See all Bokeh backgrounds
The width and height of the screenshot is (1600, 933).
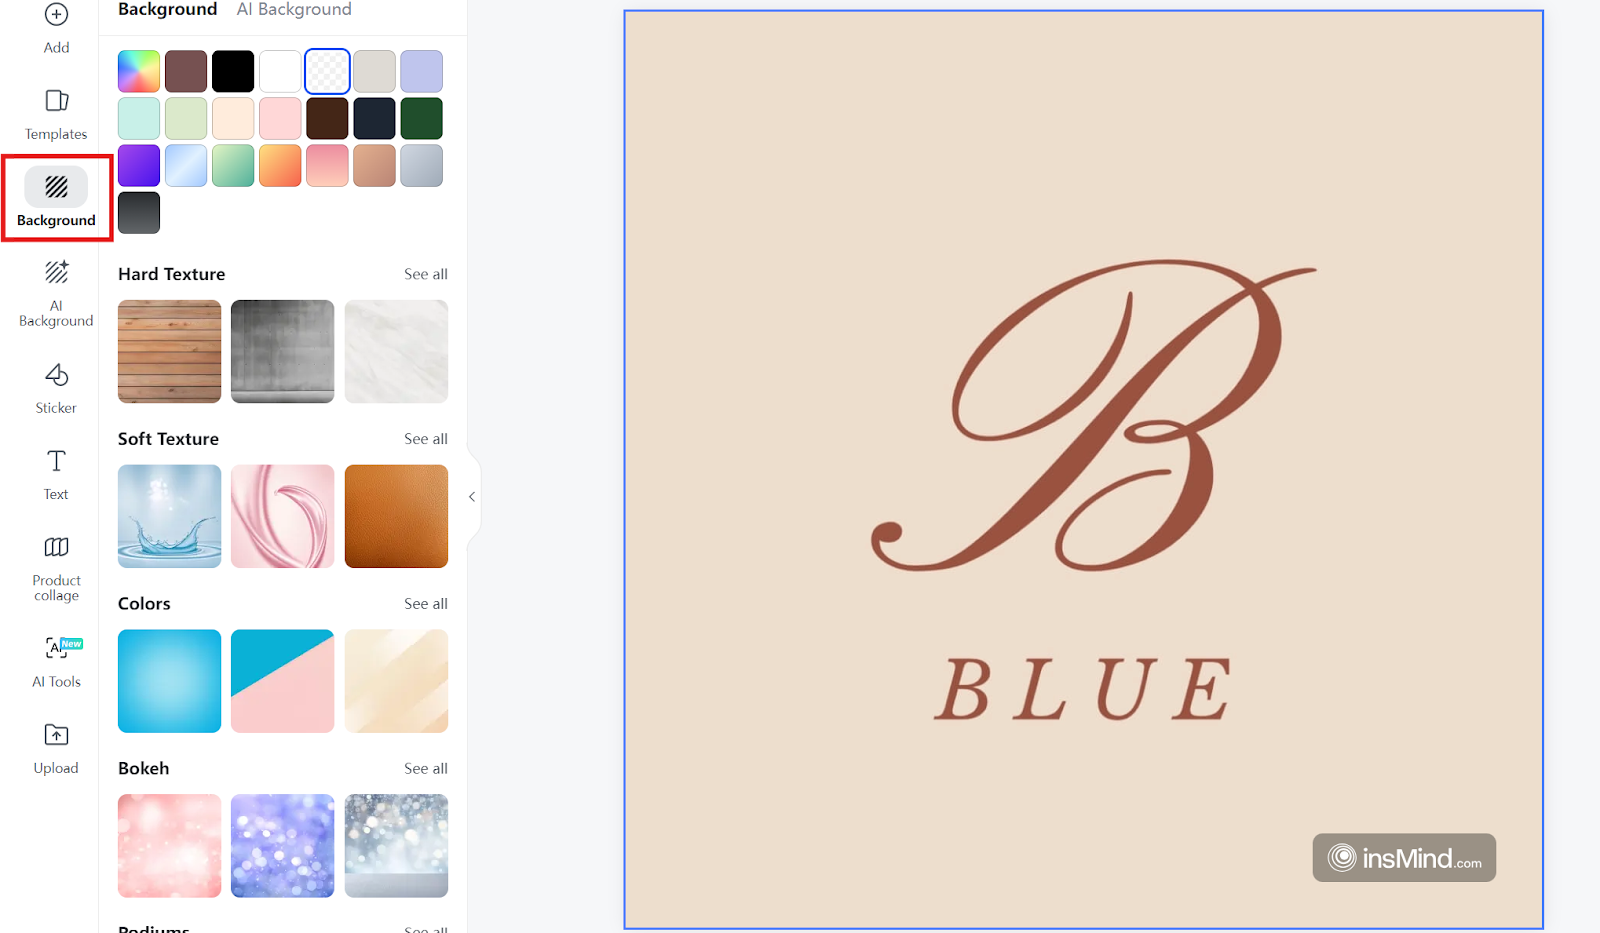click(x=426, y=768)
